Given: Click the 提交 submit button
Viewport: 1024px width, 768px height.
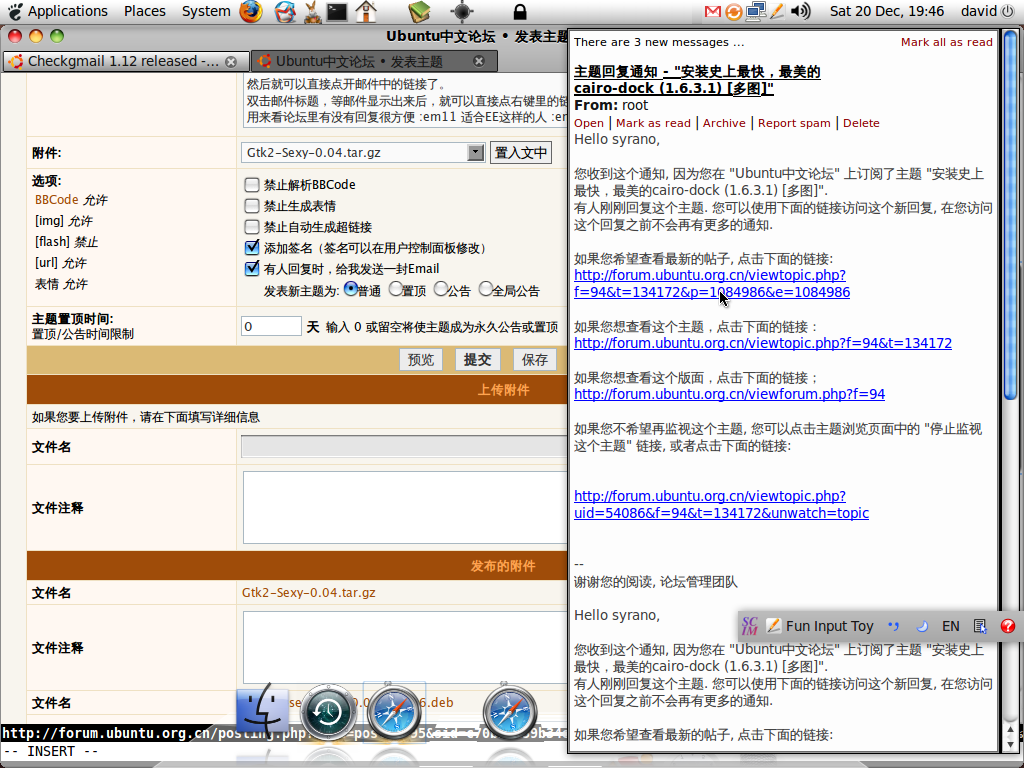Looking at the screenshot, I should (477, 360).
